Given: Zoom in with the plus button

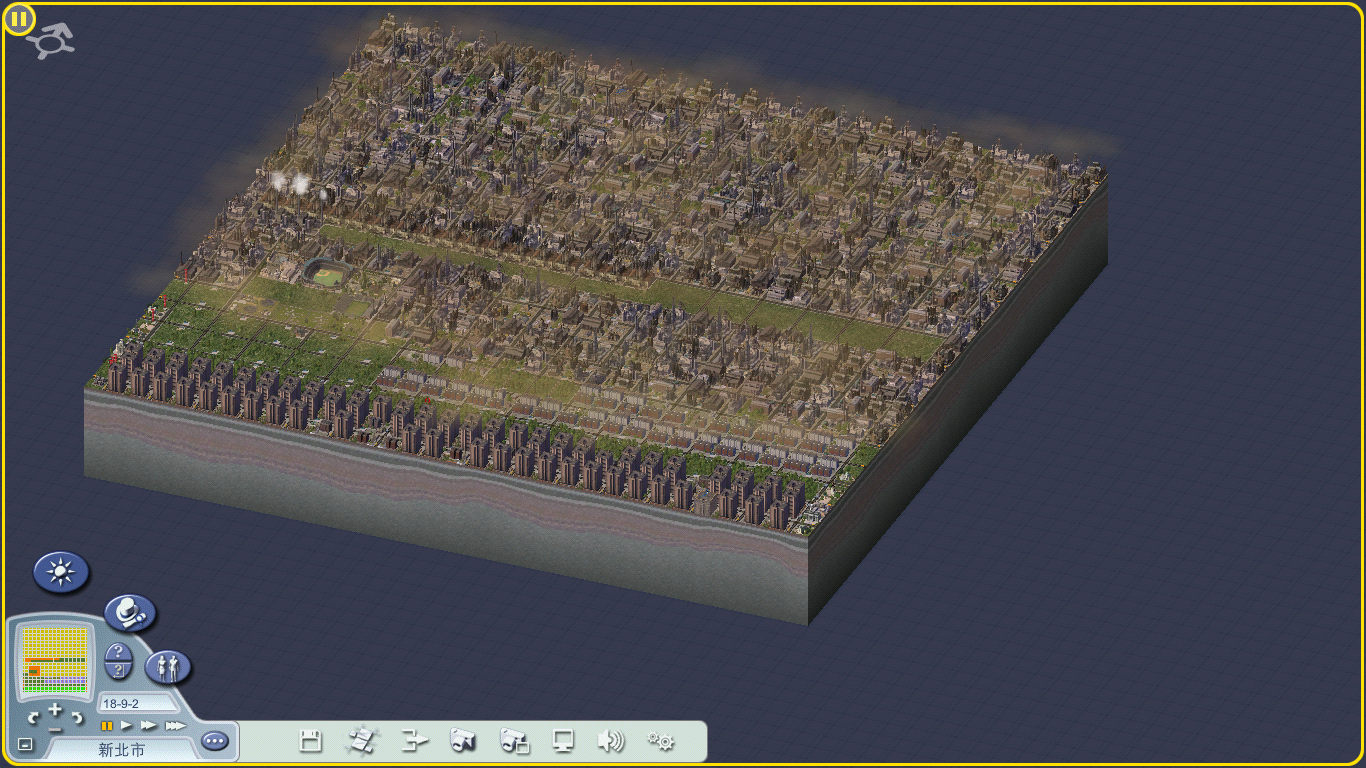Looking at the screenshot, I should 55,710.
